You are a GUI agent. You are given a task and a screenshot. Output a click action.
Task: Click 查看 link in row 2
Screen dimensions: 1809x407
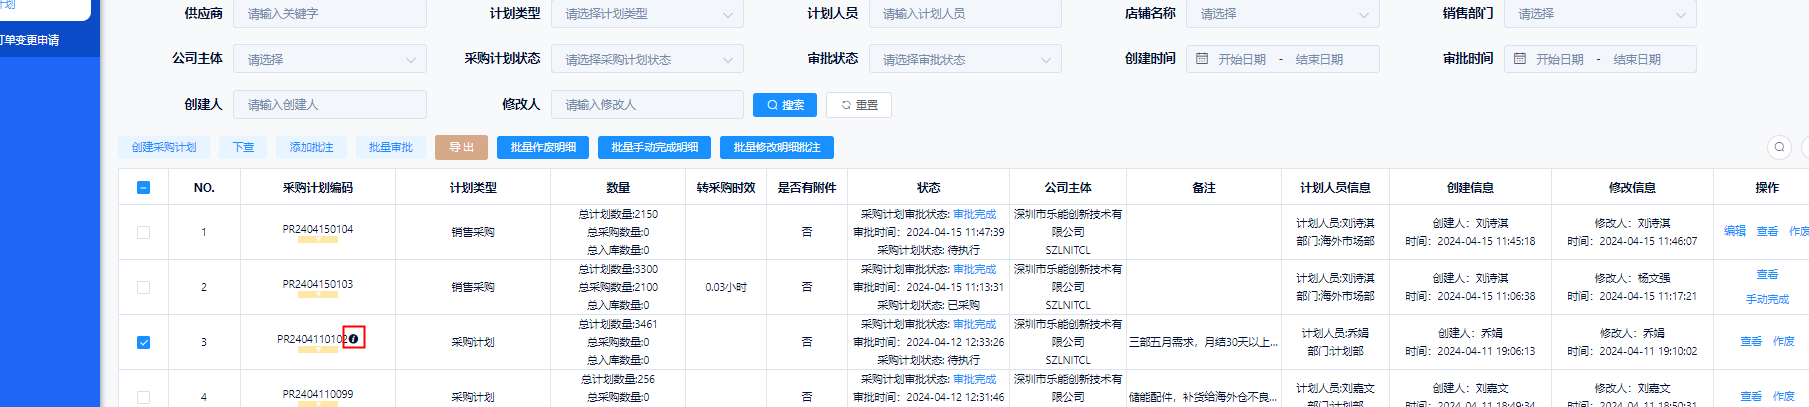point(1767,275)
